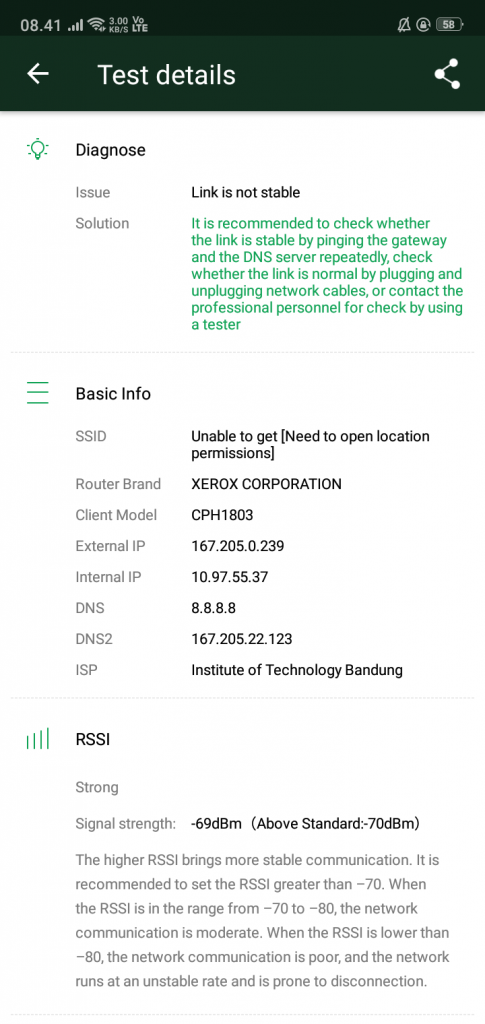Viewport: 485px width, 1024px height.
Task: Tap the battery indicator icon
Action: tap(449, 25)
